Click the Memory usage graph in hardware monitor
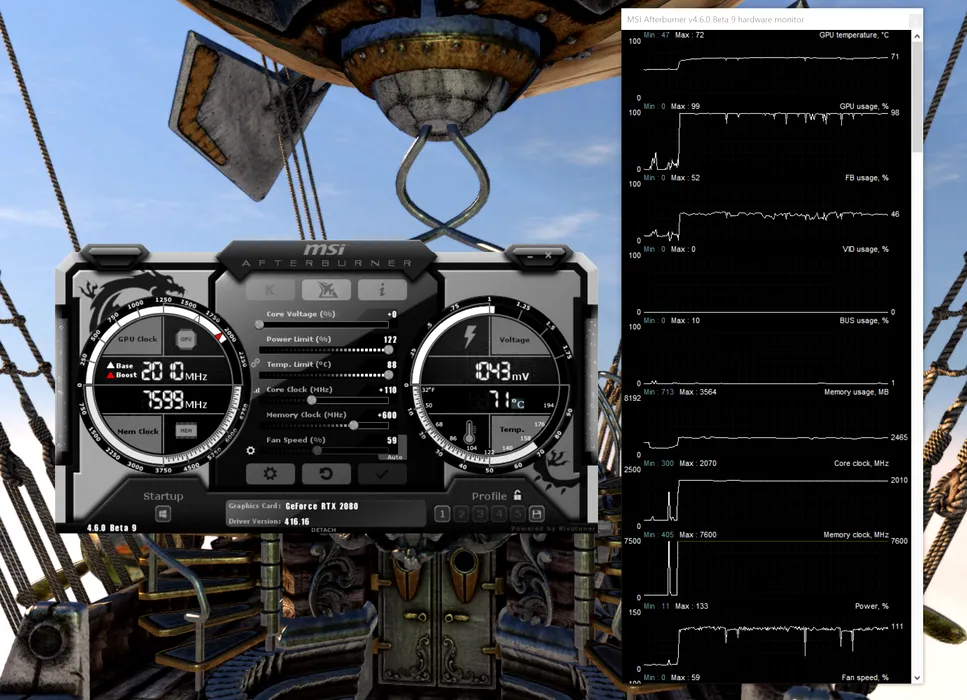The width and height of the screenshot is (967, 700). 766,424
